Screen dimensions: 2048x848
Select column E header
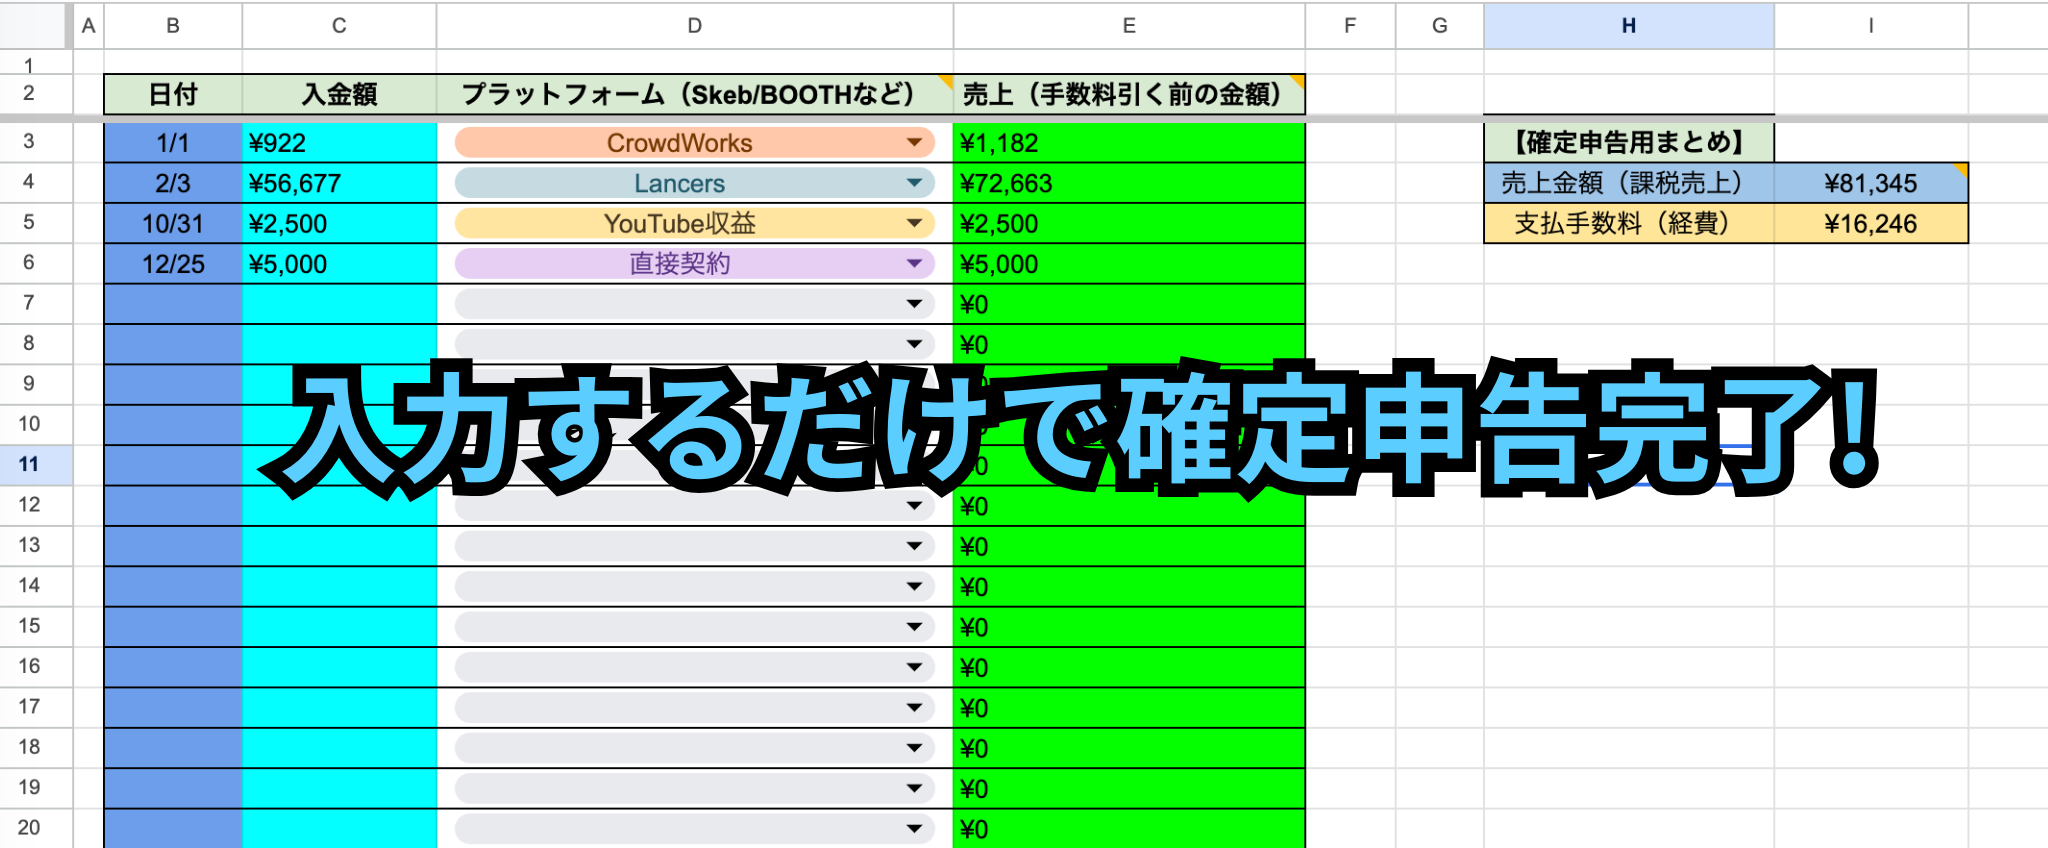point(1129,26)
